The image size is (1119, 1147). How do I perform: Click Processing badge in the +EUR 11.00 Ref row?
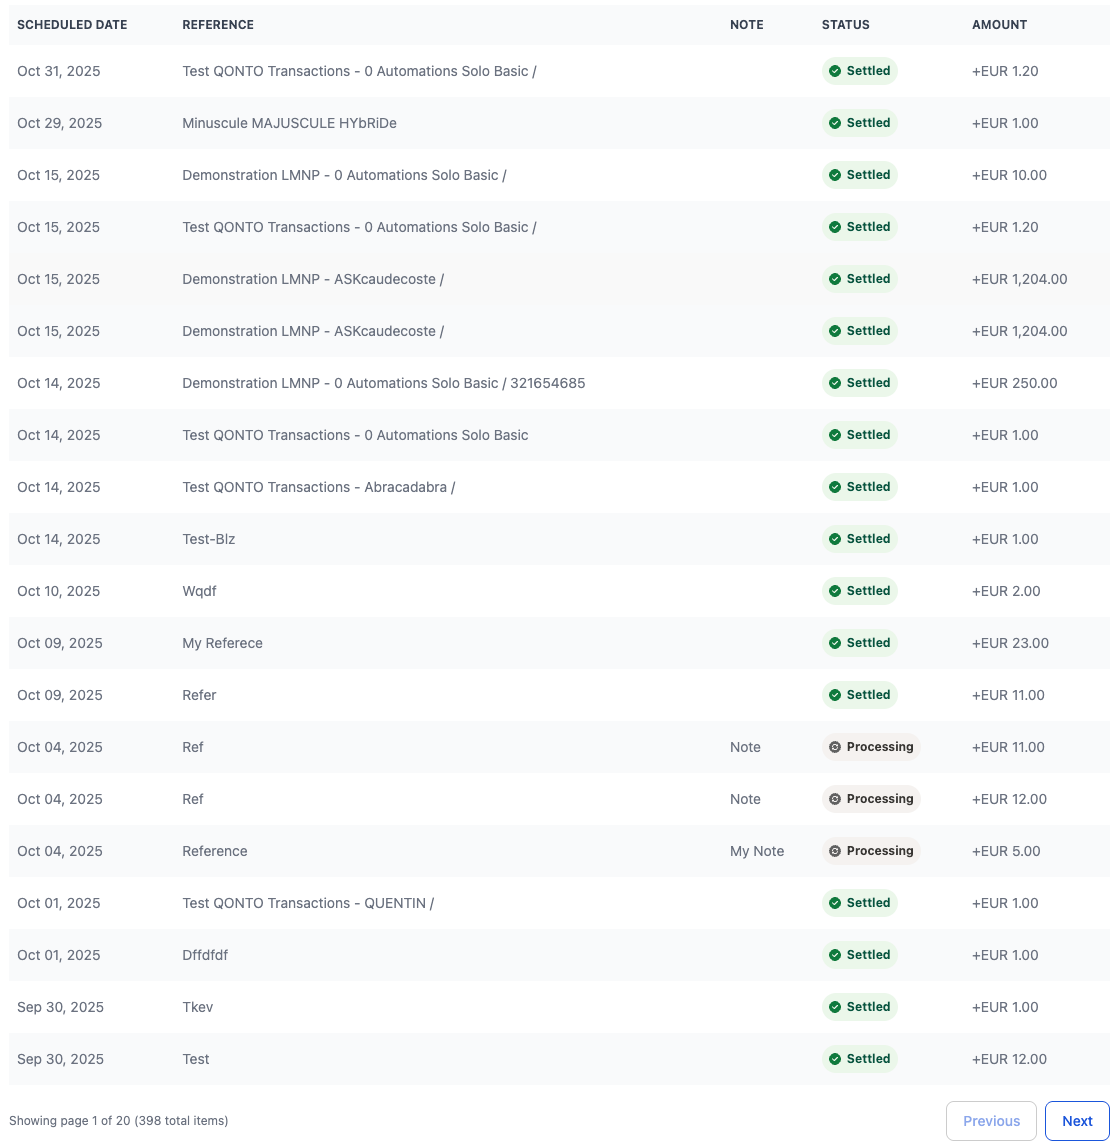pyautogui.click(x=870, y=747)
